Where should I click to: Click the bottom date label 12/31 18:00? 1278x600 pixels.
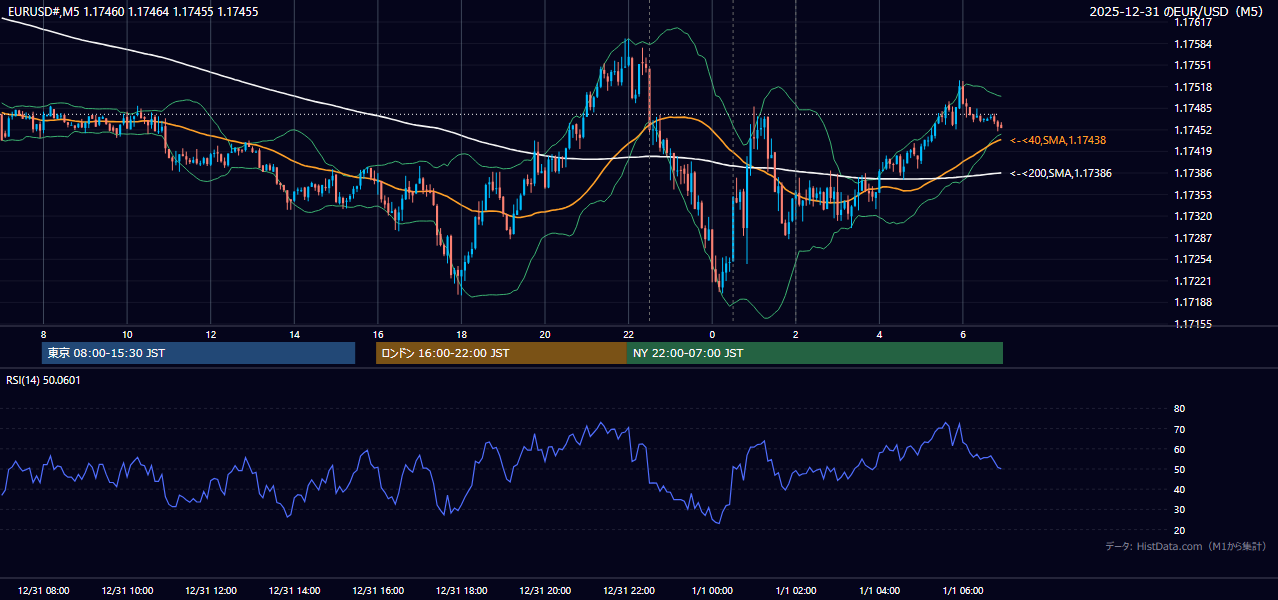click(x=461, y=591)
